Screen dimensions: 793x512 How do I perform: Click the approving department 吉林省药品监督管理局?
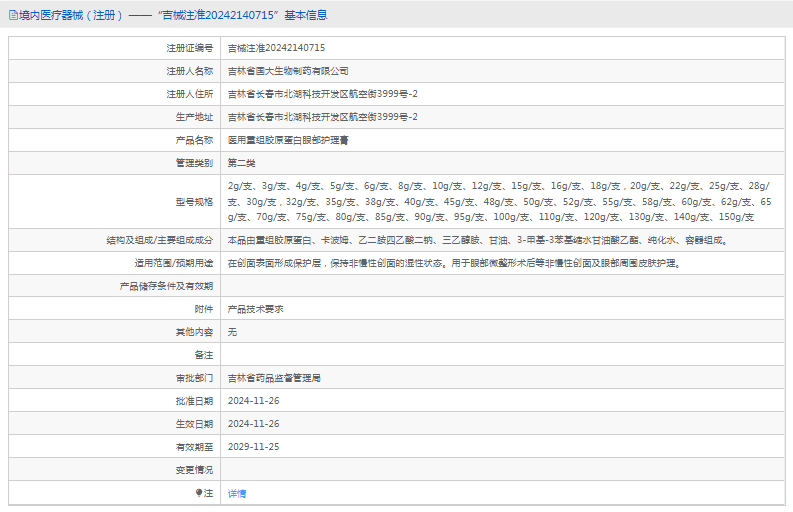click(x=274, y=378)
